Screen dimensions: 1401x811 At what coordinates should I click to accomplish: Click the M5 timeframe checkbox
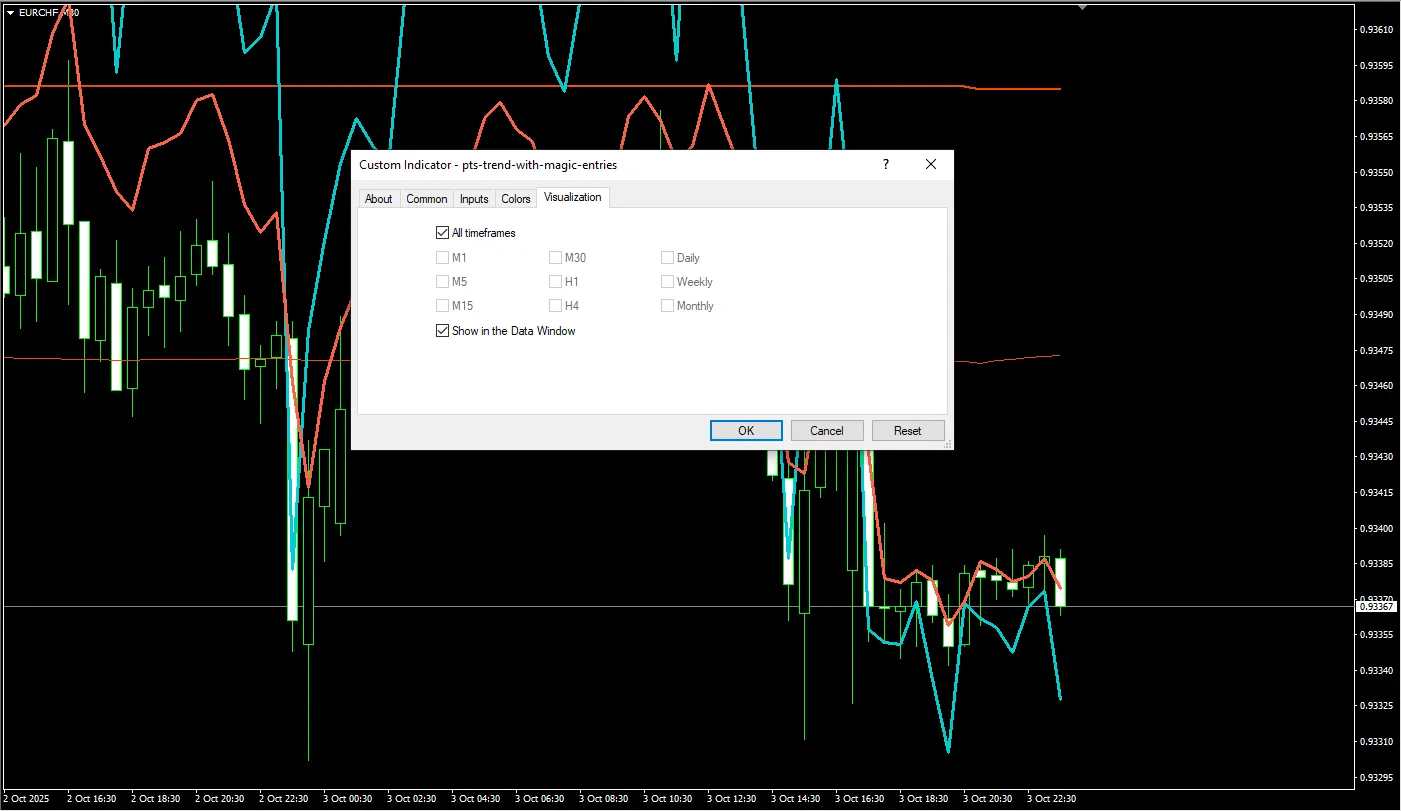point(443,282)
